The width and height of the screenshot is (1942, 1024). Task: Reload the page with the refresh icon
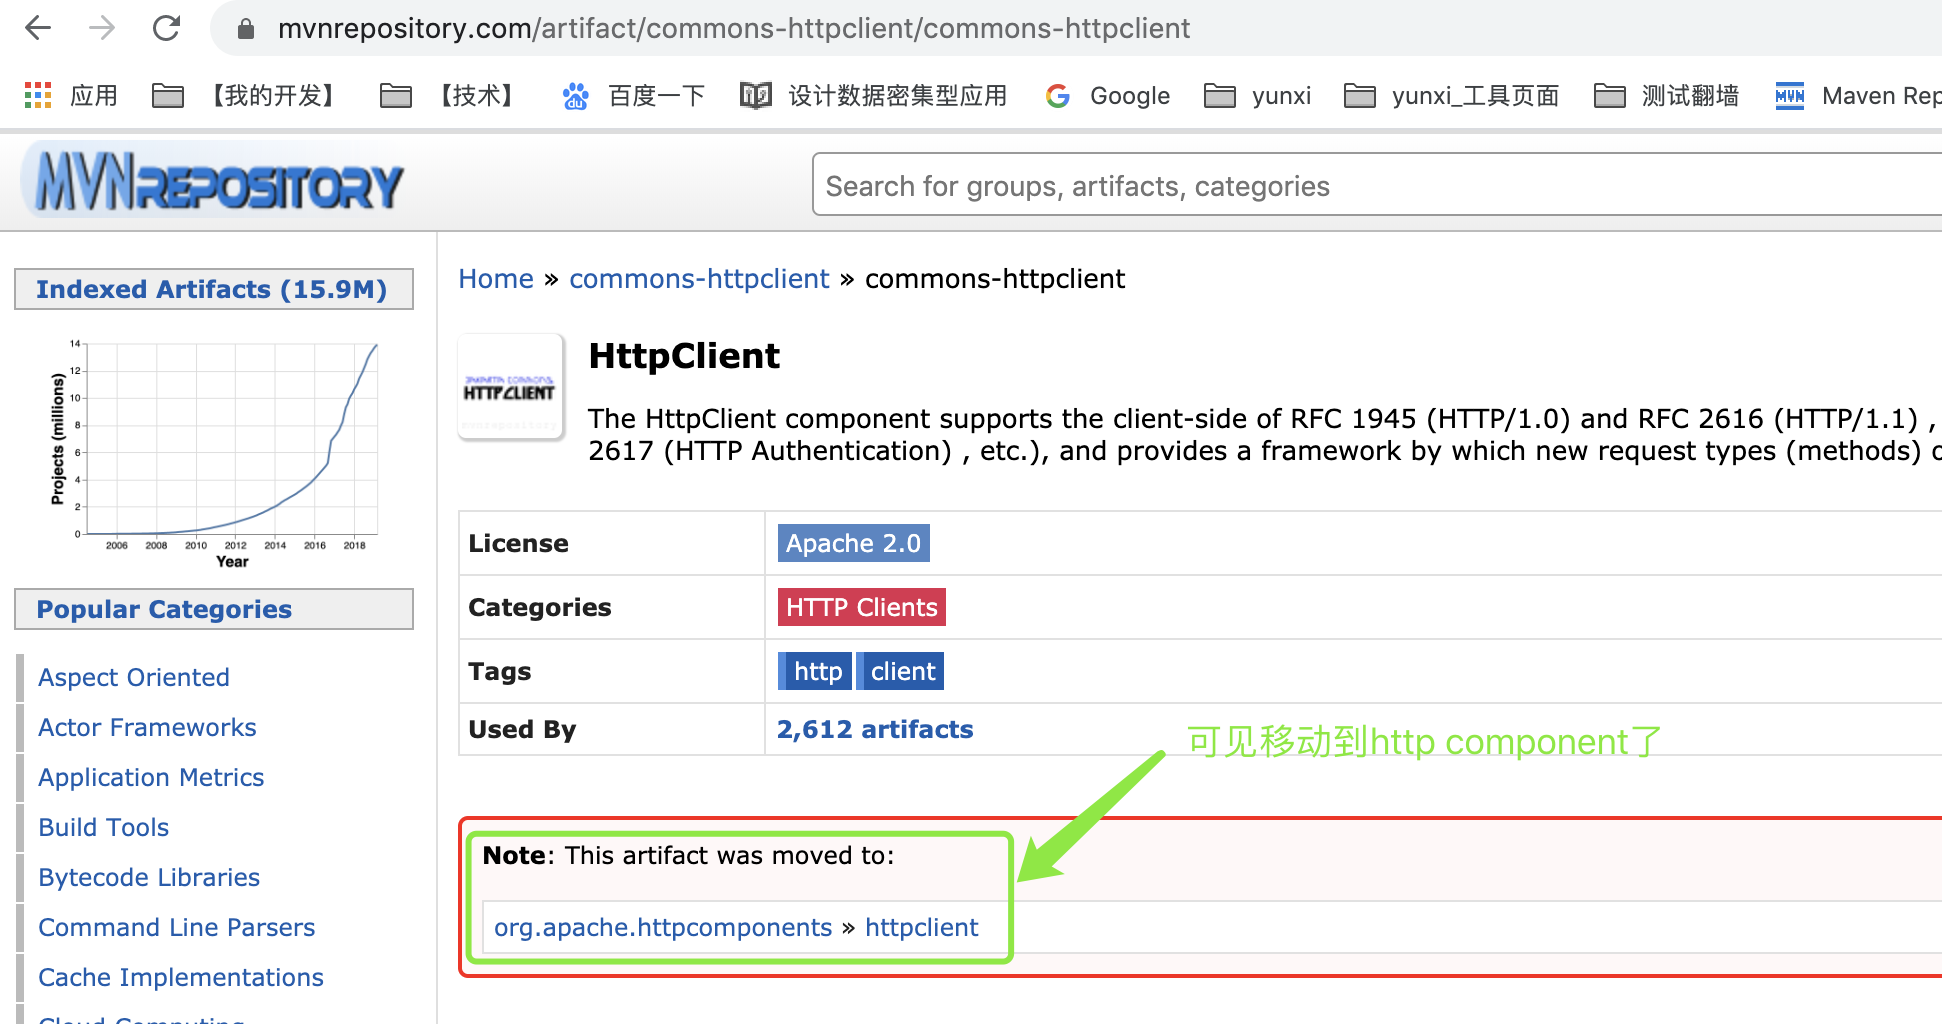(x=166, y=28)
